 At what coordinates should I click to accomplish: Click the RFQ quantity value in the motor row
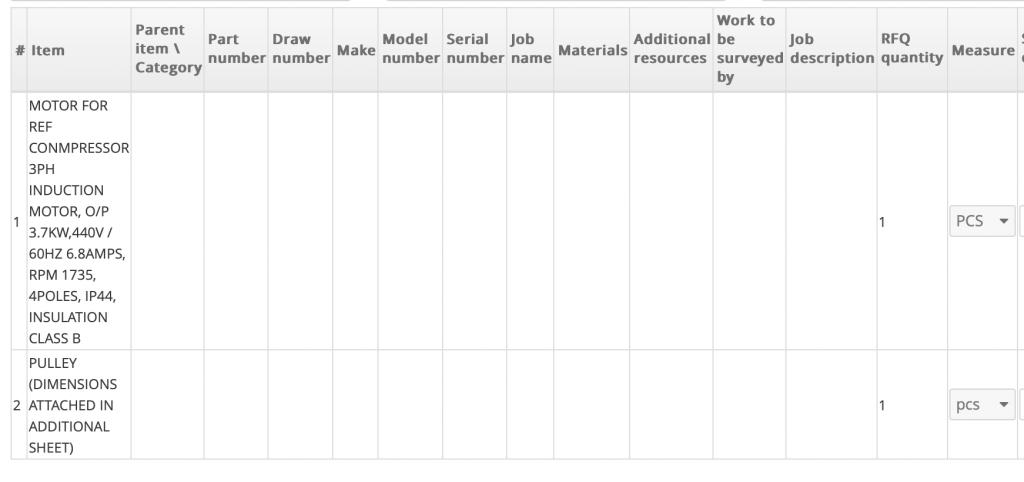click(x=882, y=222)
